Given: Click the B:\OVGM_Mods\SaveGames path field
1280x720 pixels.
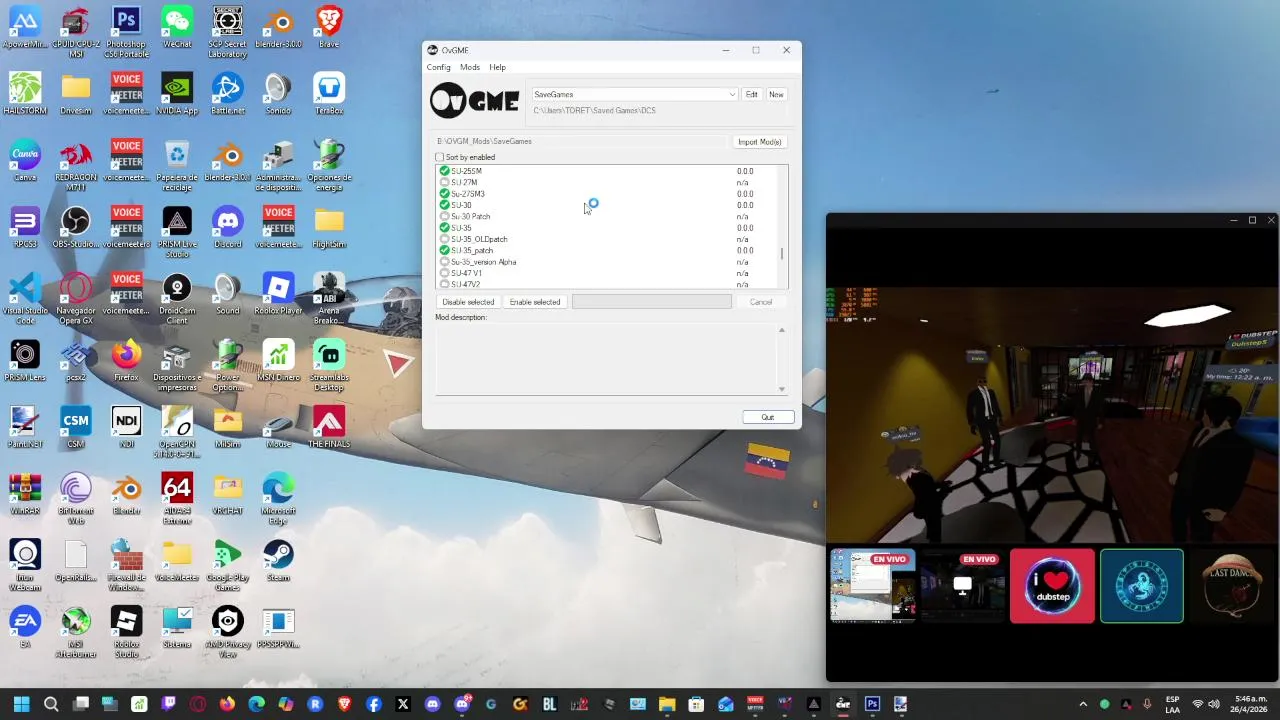Looking at the screenshot, I should pyautogui.click(x=580, y=142).
